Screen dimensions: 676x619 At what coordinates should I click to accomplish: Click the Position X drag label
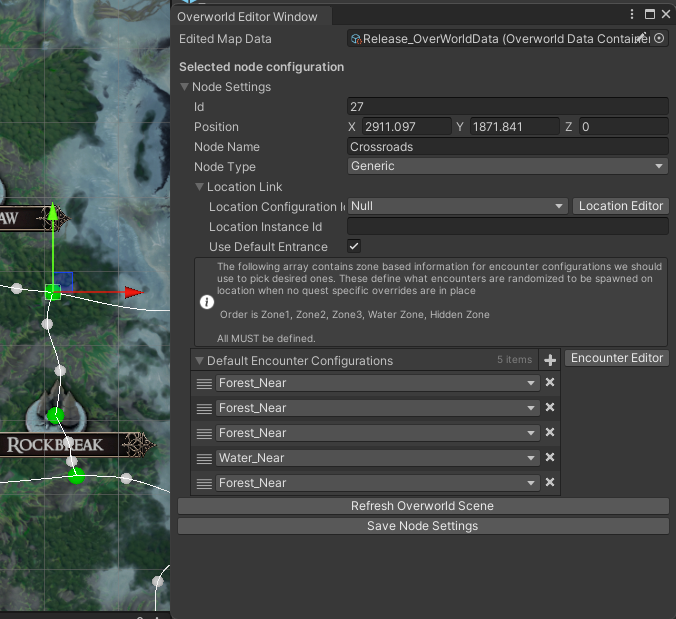coord(352,127)
